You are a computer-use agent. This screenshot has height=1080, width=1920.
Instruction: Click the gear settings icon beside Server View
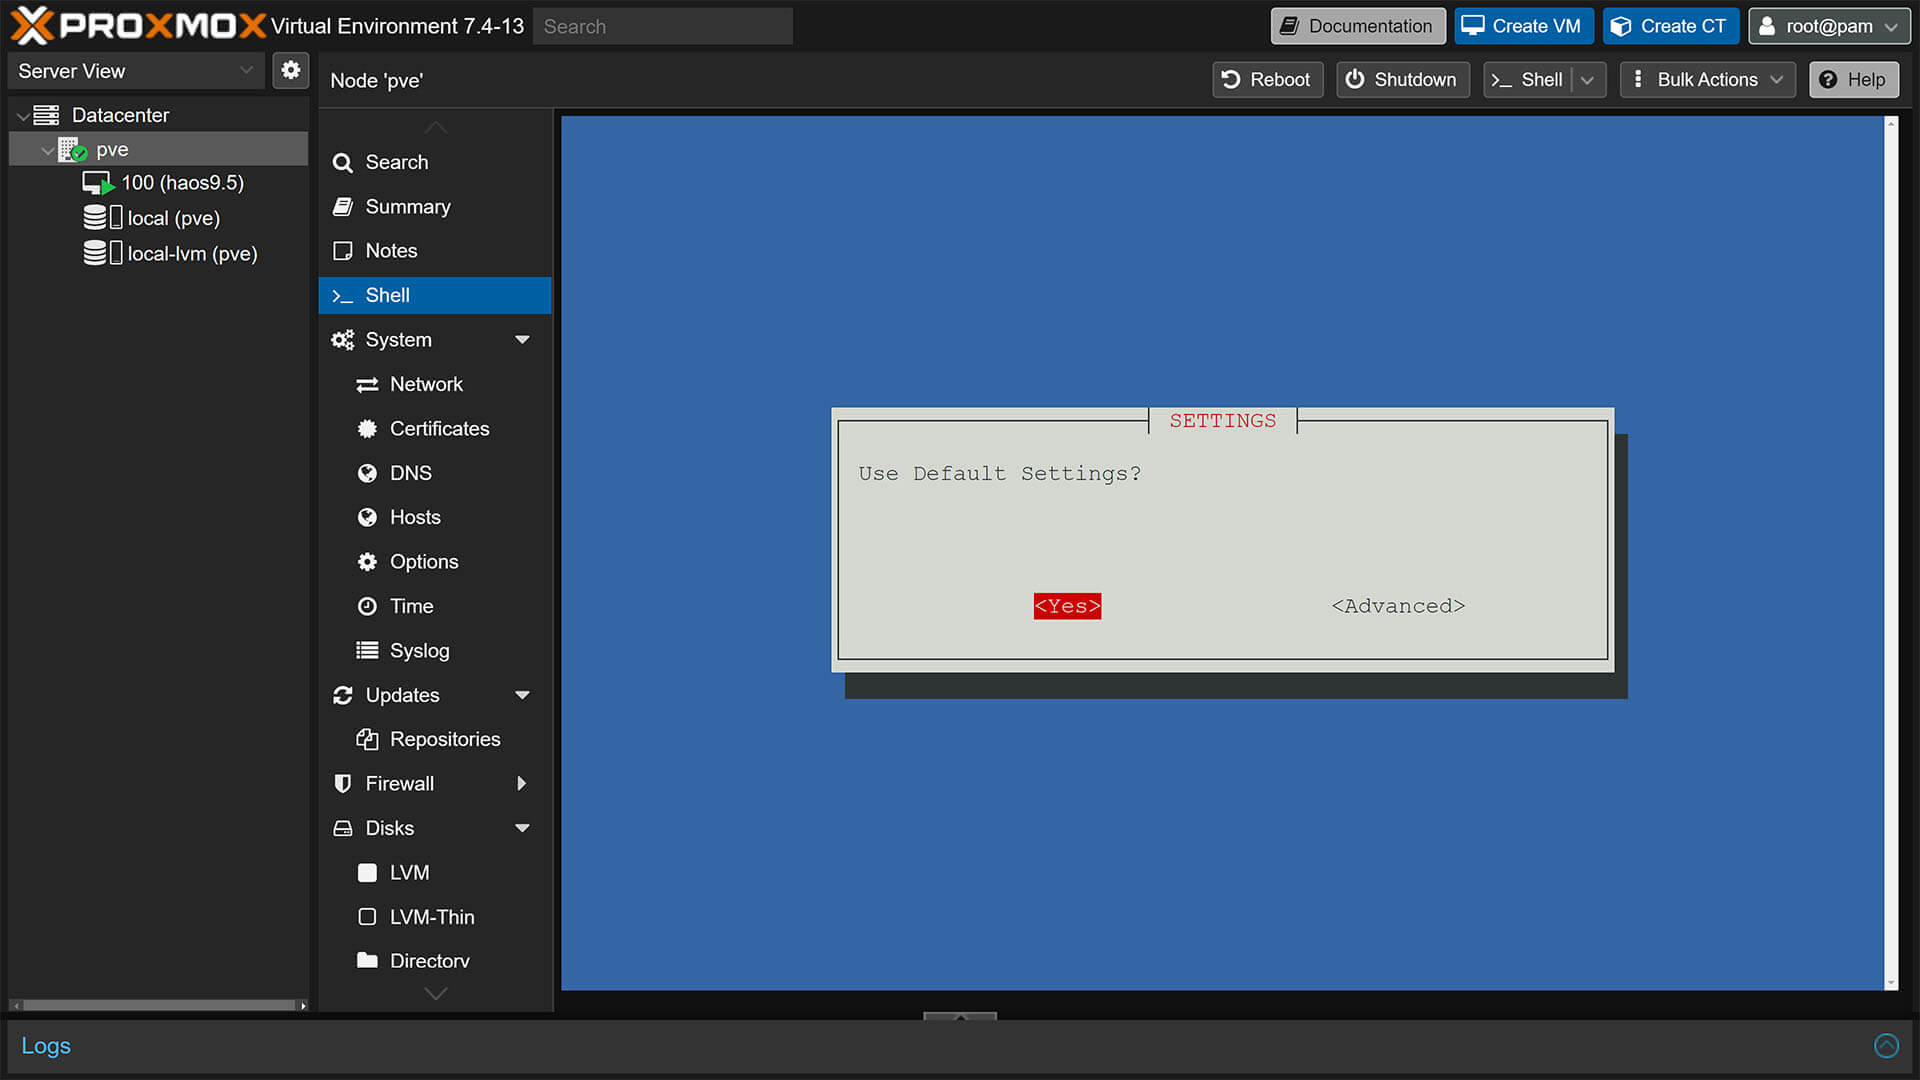(x=290, y=70)
